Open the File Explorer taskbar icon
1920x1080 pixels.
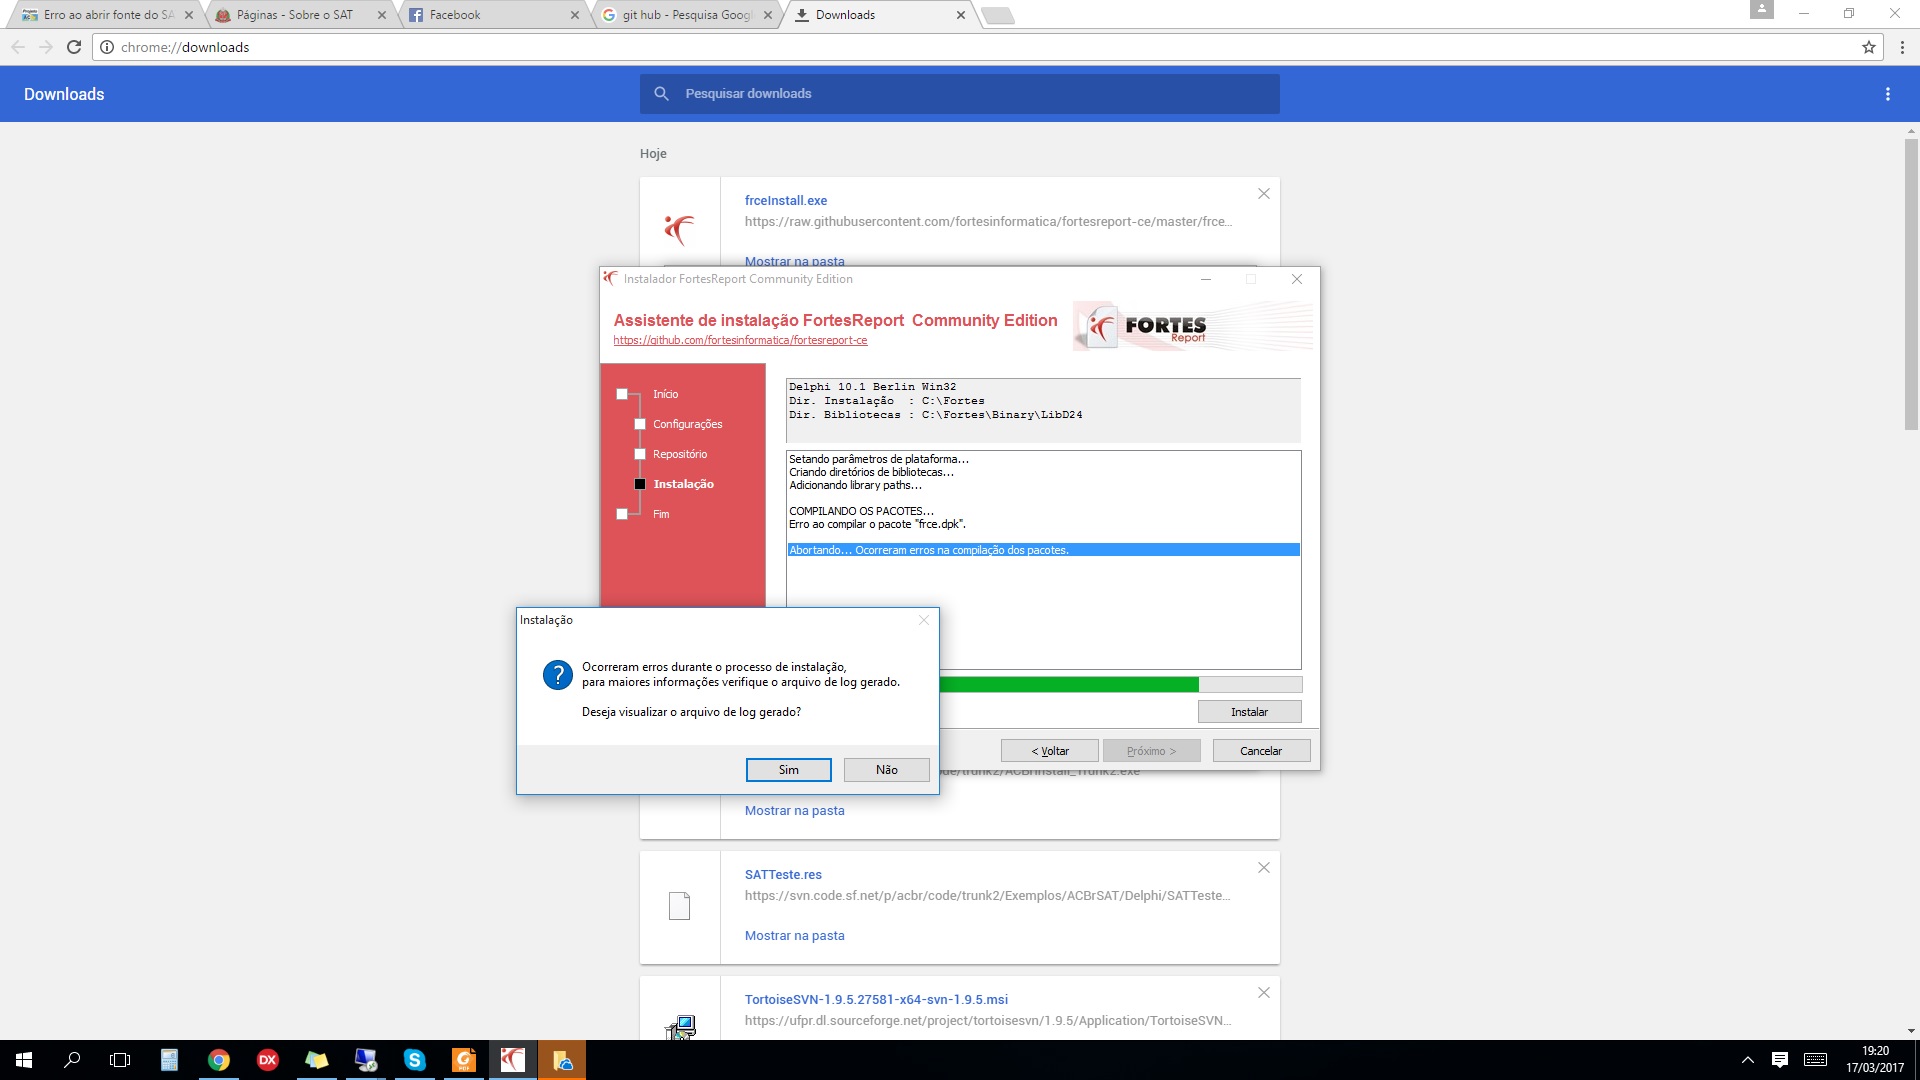click(x=562, y=1060)
